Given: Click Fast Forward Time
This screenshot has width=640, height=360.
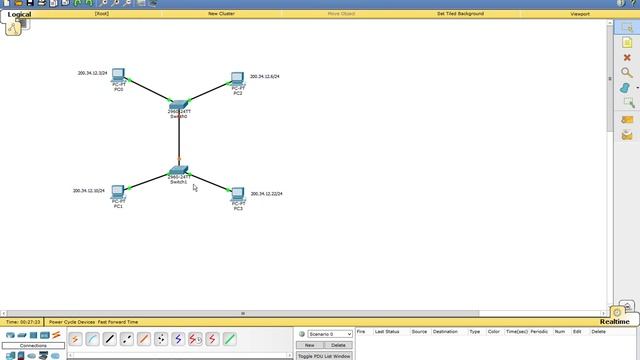Looking at the screenshot, I should 118,322.
